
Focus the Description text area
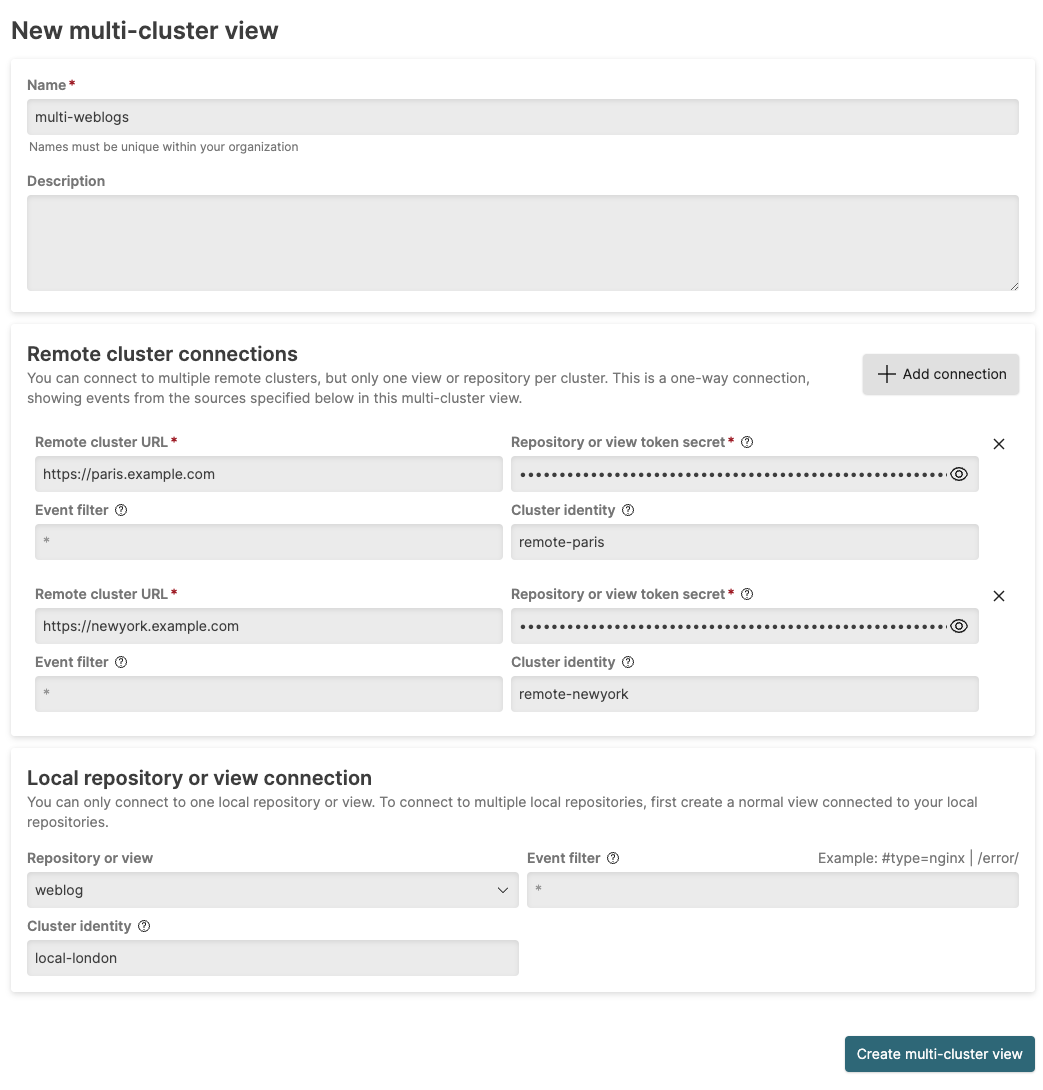point(522,243)
